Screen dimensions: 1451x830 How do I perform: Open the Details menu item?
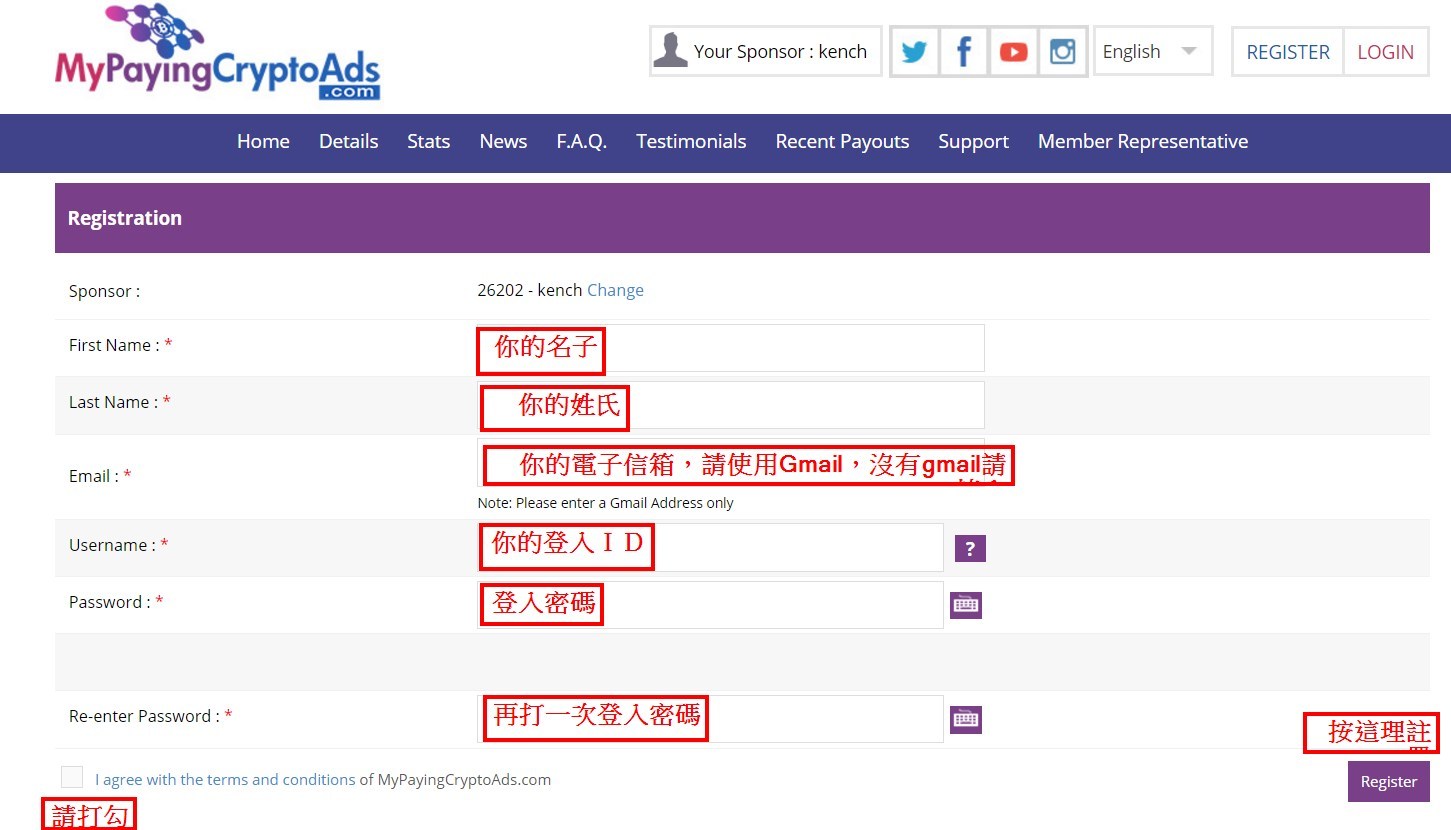click(x=348, y=142)
